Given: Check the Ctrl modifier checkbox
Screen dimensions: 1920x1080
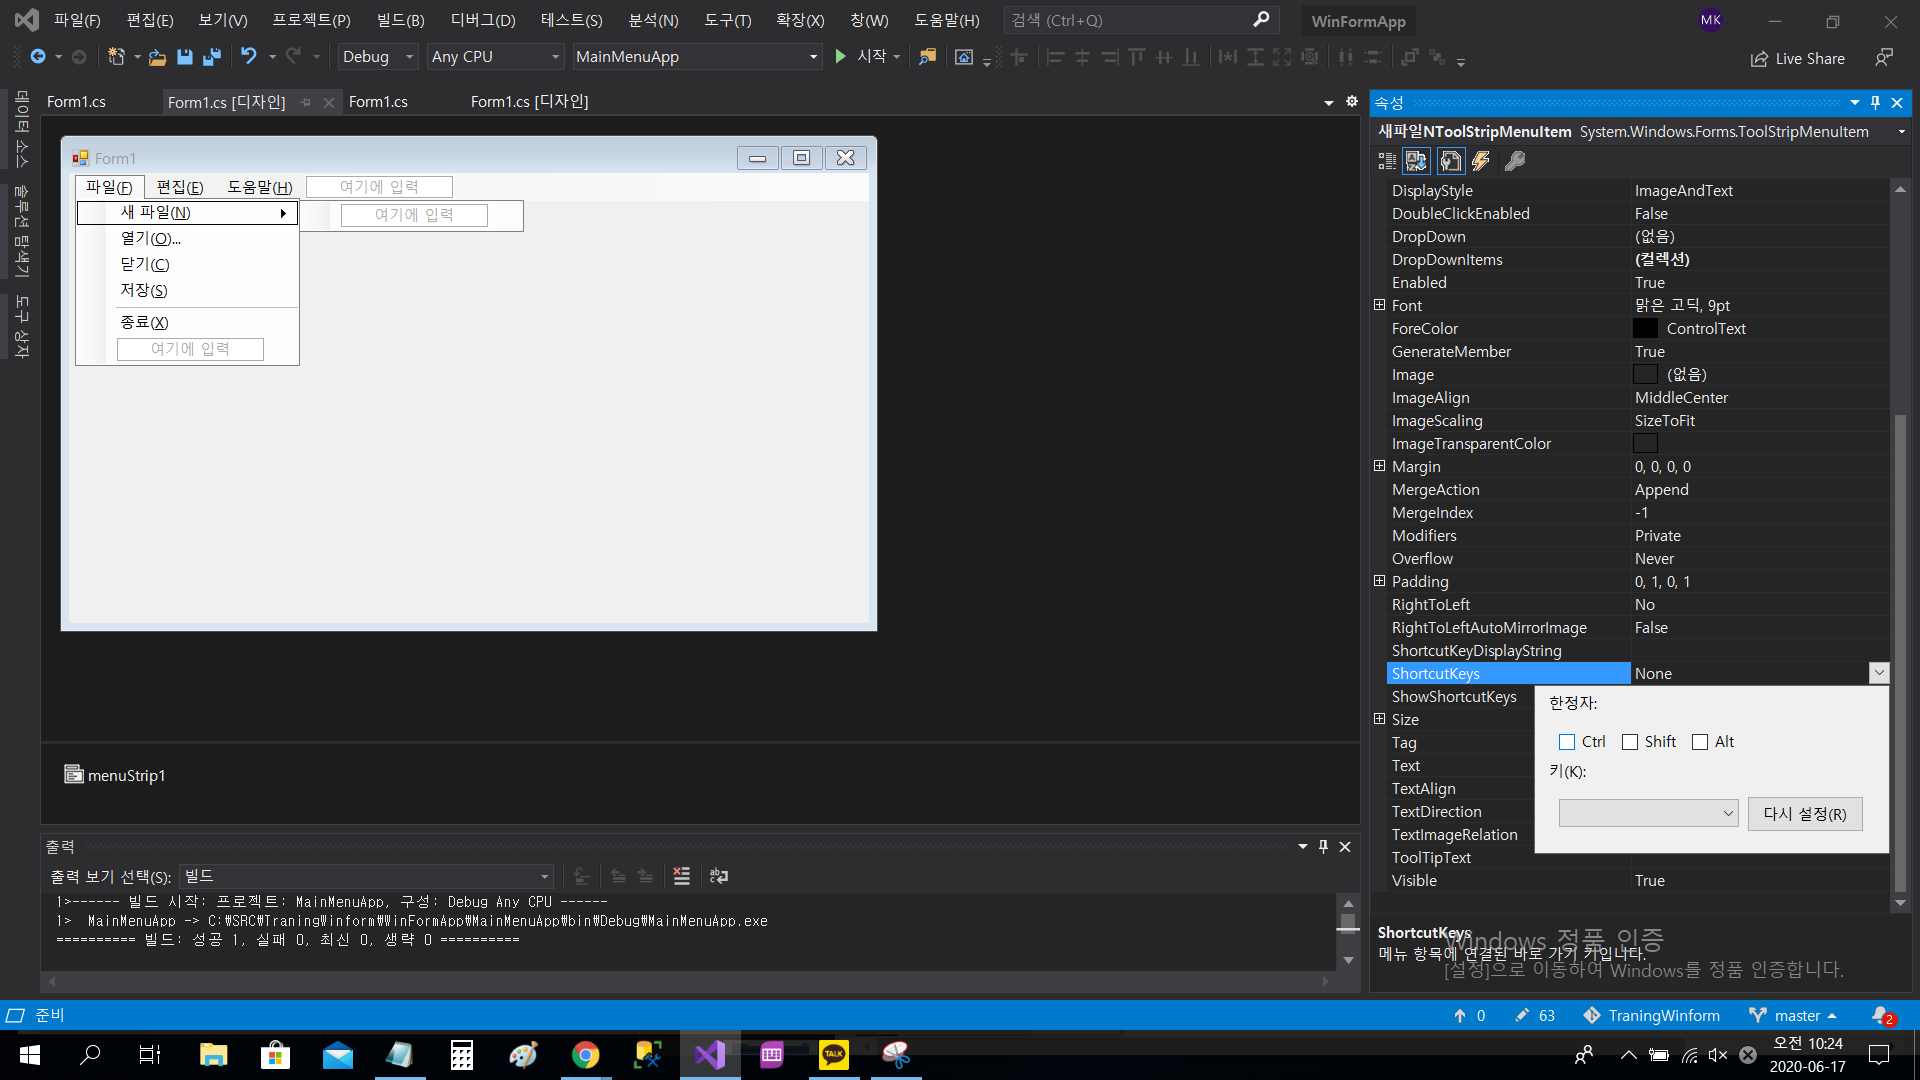Looking at the screenshot, I should pos(1567,742).
